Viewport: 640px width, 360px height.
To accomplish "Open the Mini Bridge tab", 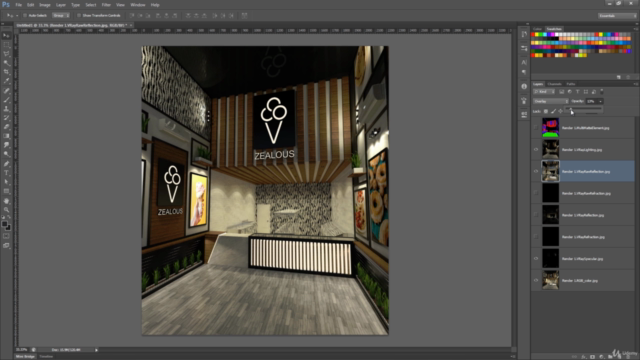I will tap(25, 356).
